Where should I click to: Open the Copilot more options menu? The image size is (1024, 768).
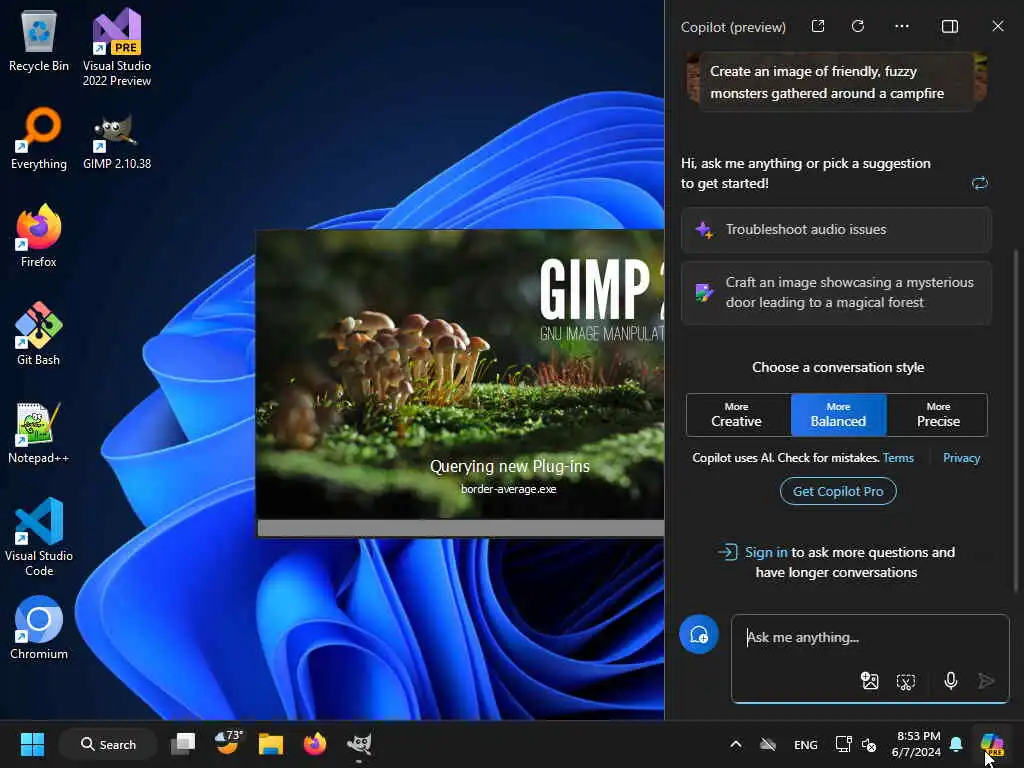point(902,26)
